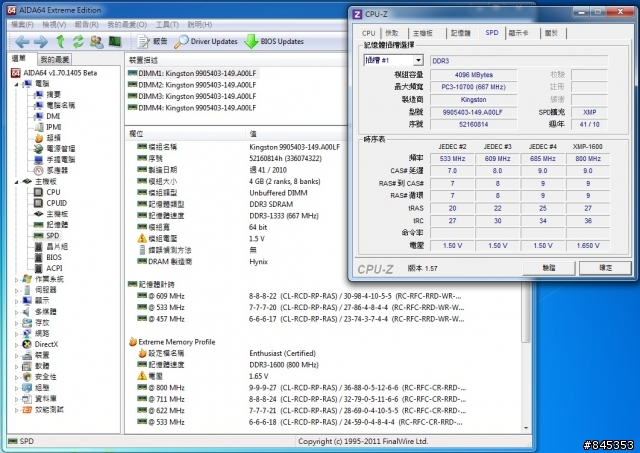Click the 800 MHz XMP-1600 frequency cell

coord(588,159)
